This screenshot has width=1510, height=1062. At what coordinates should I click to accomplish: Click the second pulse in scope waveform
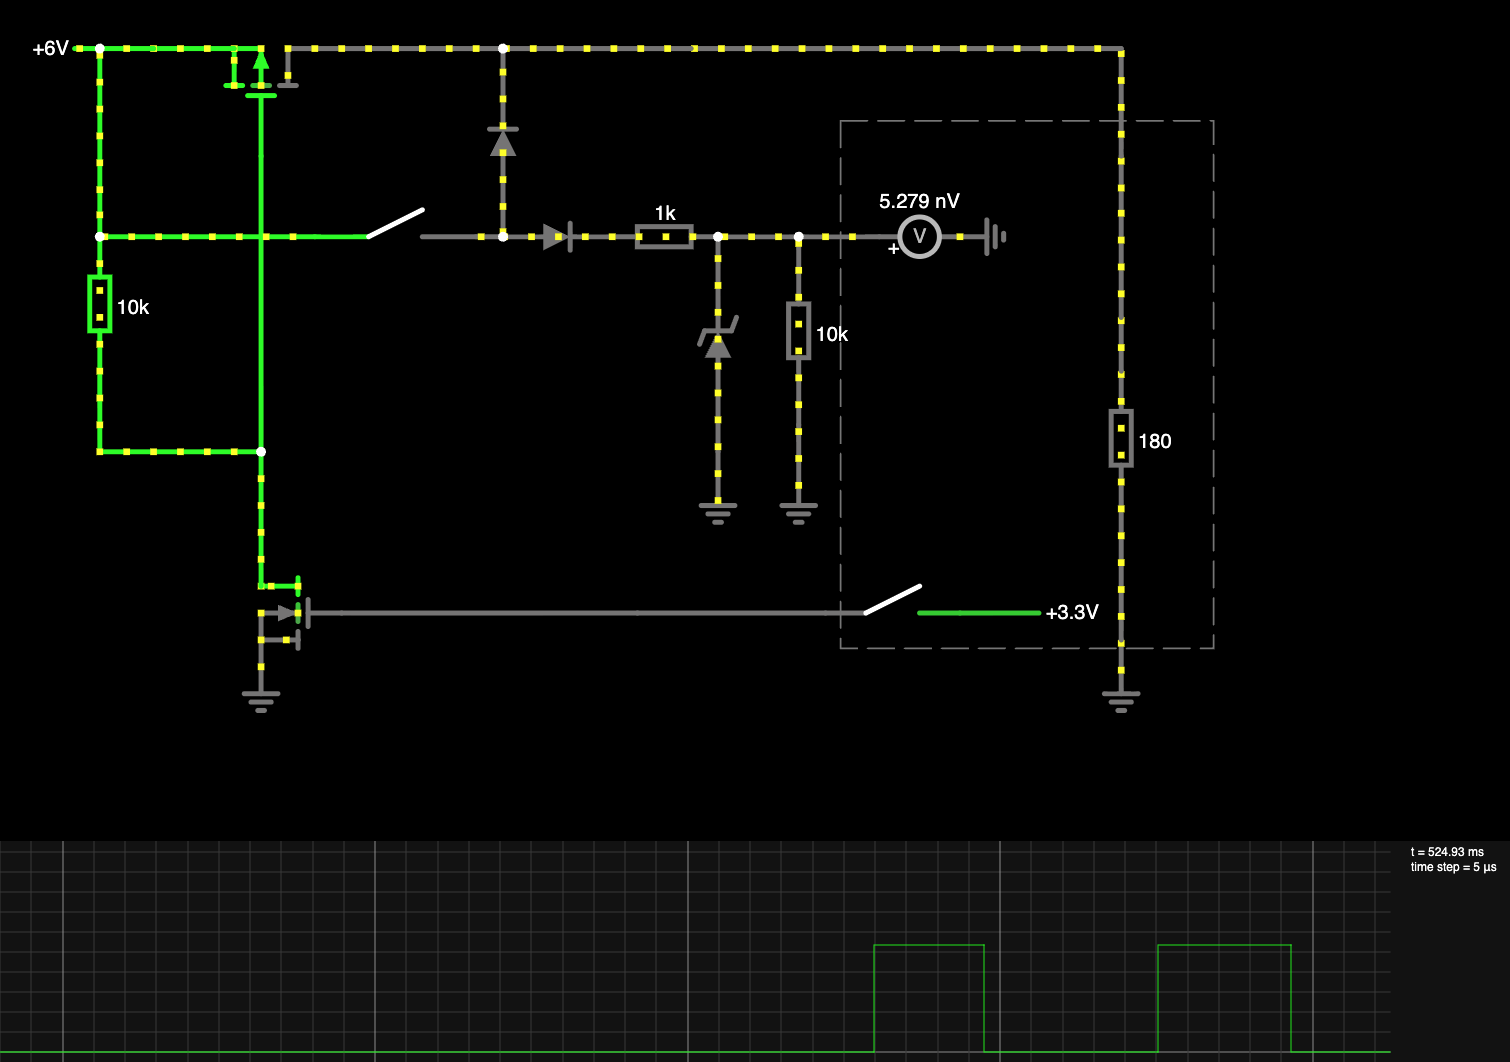[x=1224, y=946]
